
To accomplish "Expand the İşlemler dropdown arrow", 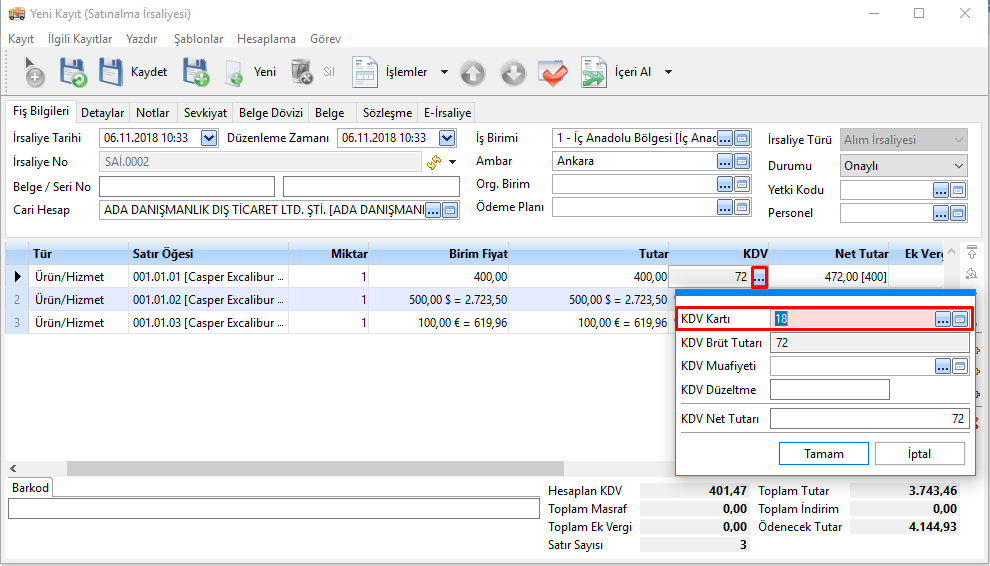I will (x=444, y=72).
